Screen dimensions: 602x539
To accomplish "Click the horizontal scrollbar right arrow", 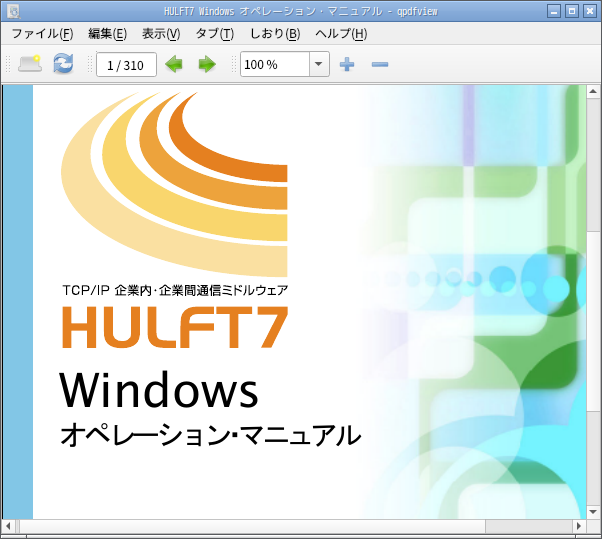I will click(x=579, y=526).
